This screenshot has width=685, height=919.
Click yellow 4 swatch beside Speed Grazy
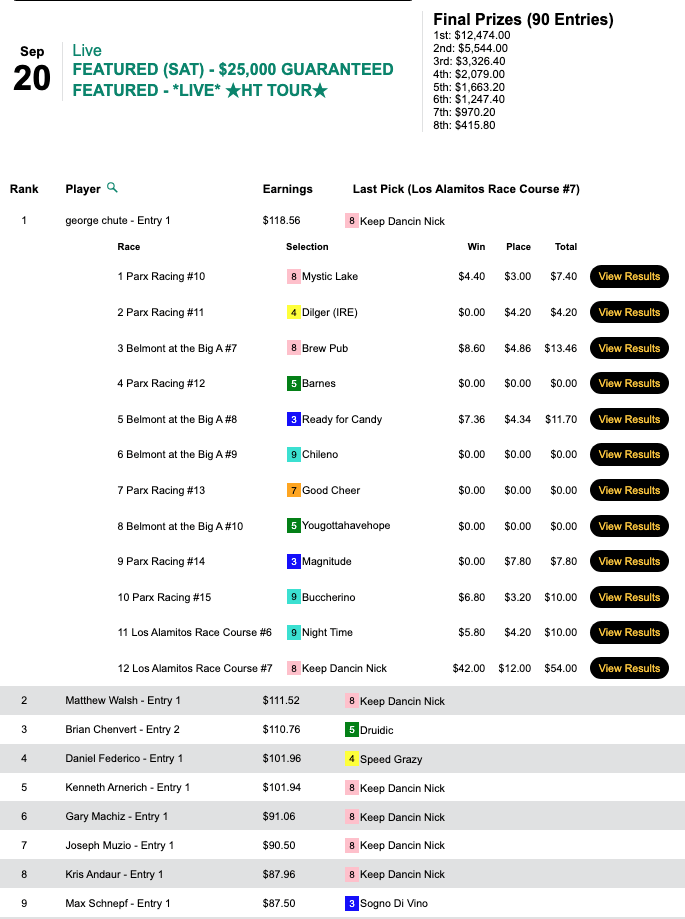pos(351,759)
